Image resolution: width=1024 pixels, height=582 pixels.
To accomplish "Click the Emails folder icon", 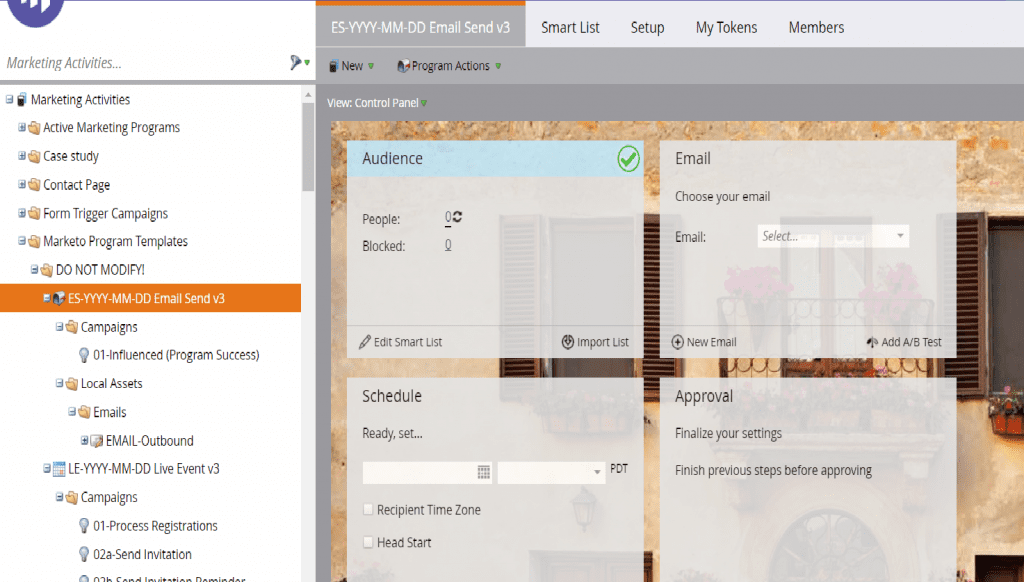I will point(84,412).
